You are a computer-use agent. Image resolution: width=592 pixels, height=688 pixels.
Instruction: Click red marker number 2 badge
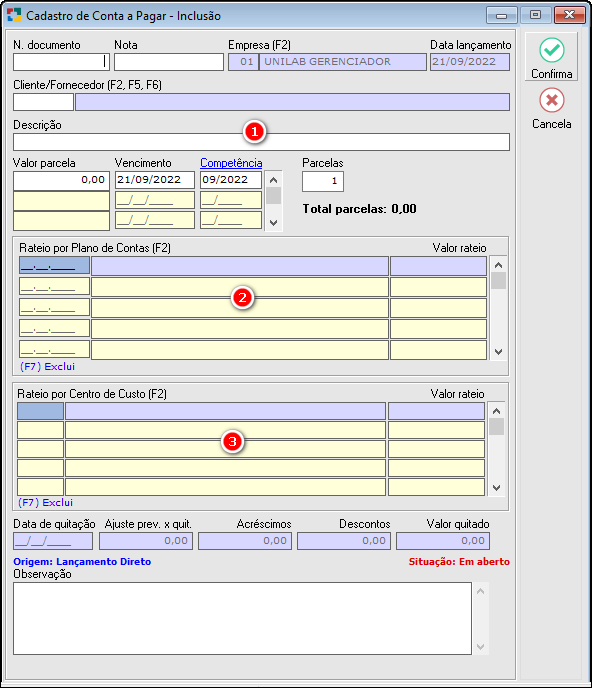coord(242,298)
